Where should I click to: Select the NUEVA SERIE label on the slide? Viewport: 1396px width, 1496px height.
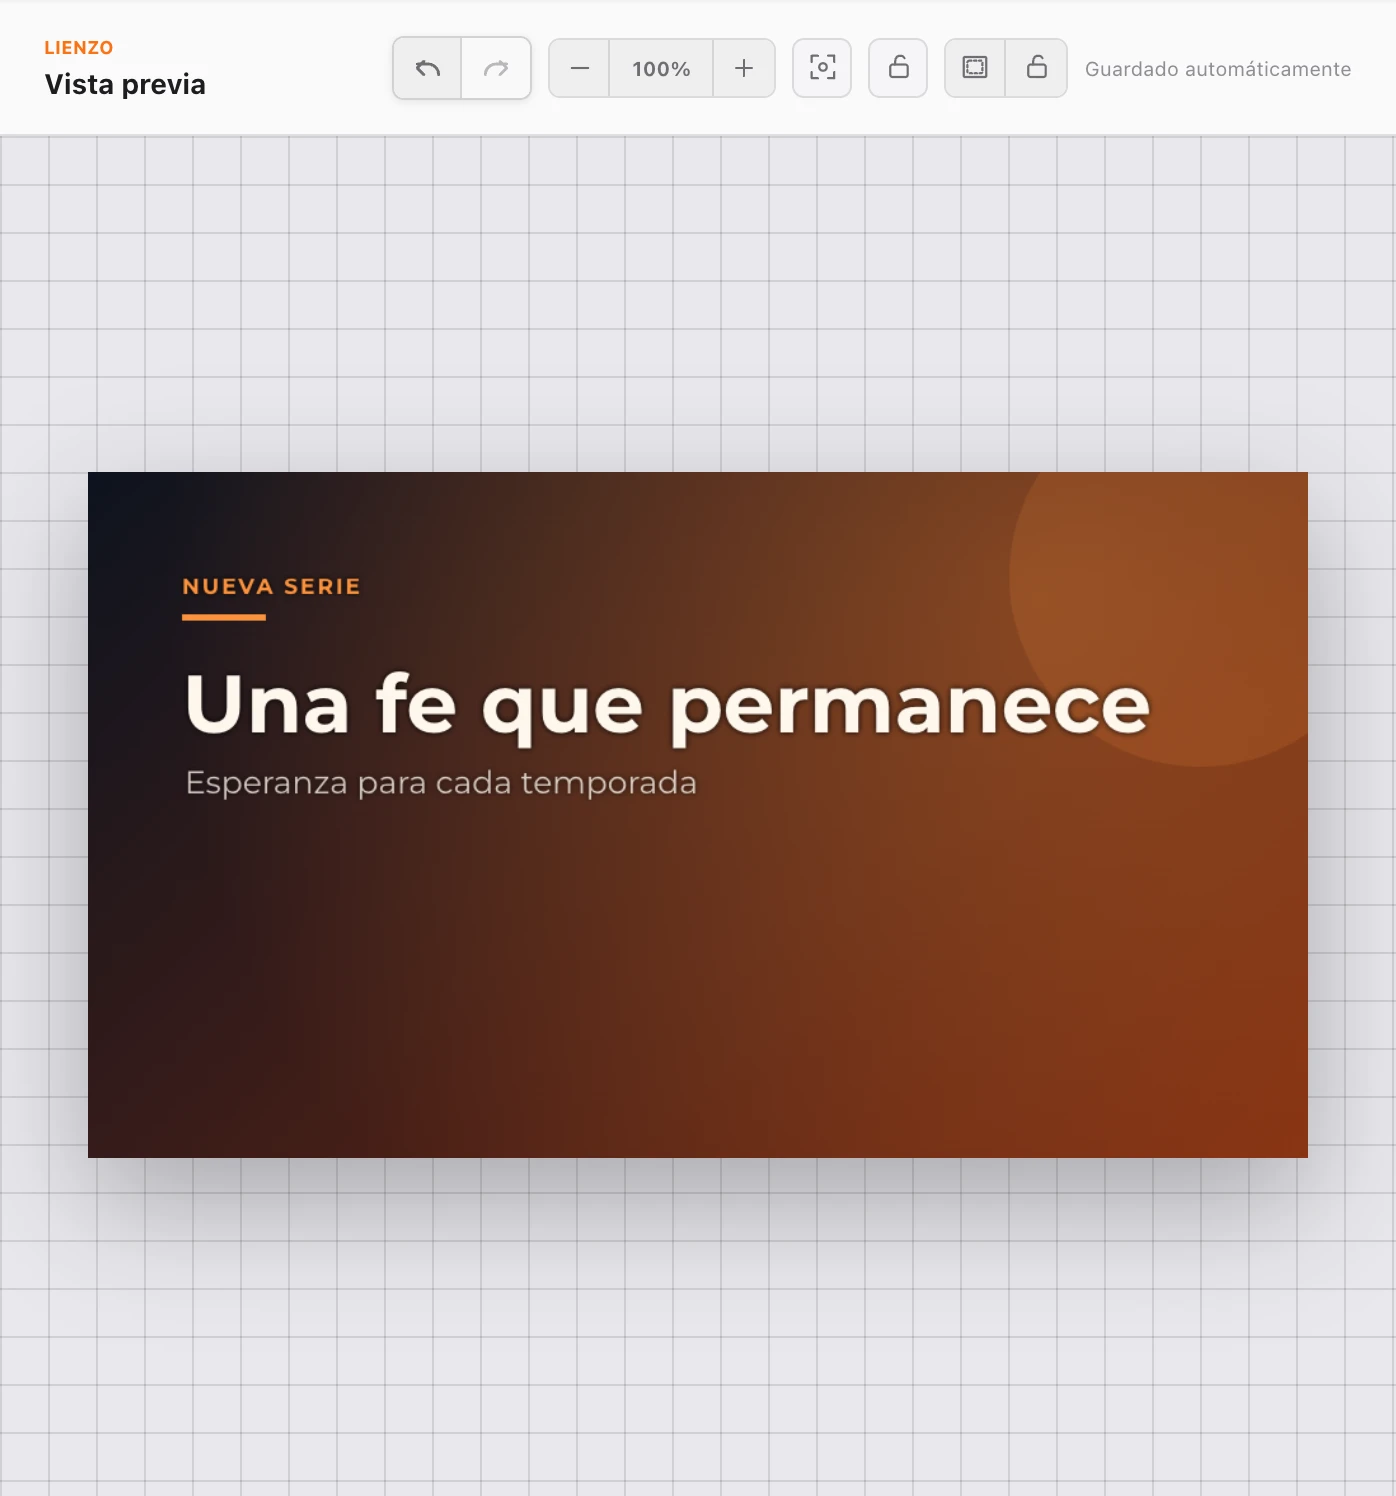(271, 586)
